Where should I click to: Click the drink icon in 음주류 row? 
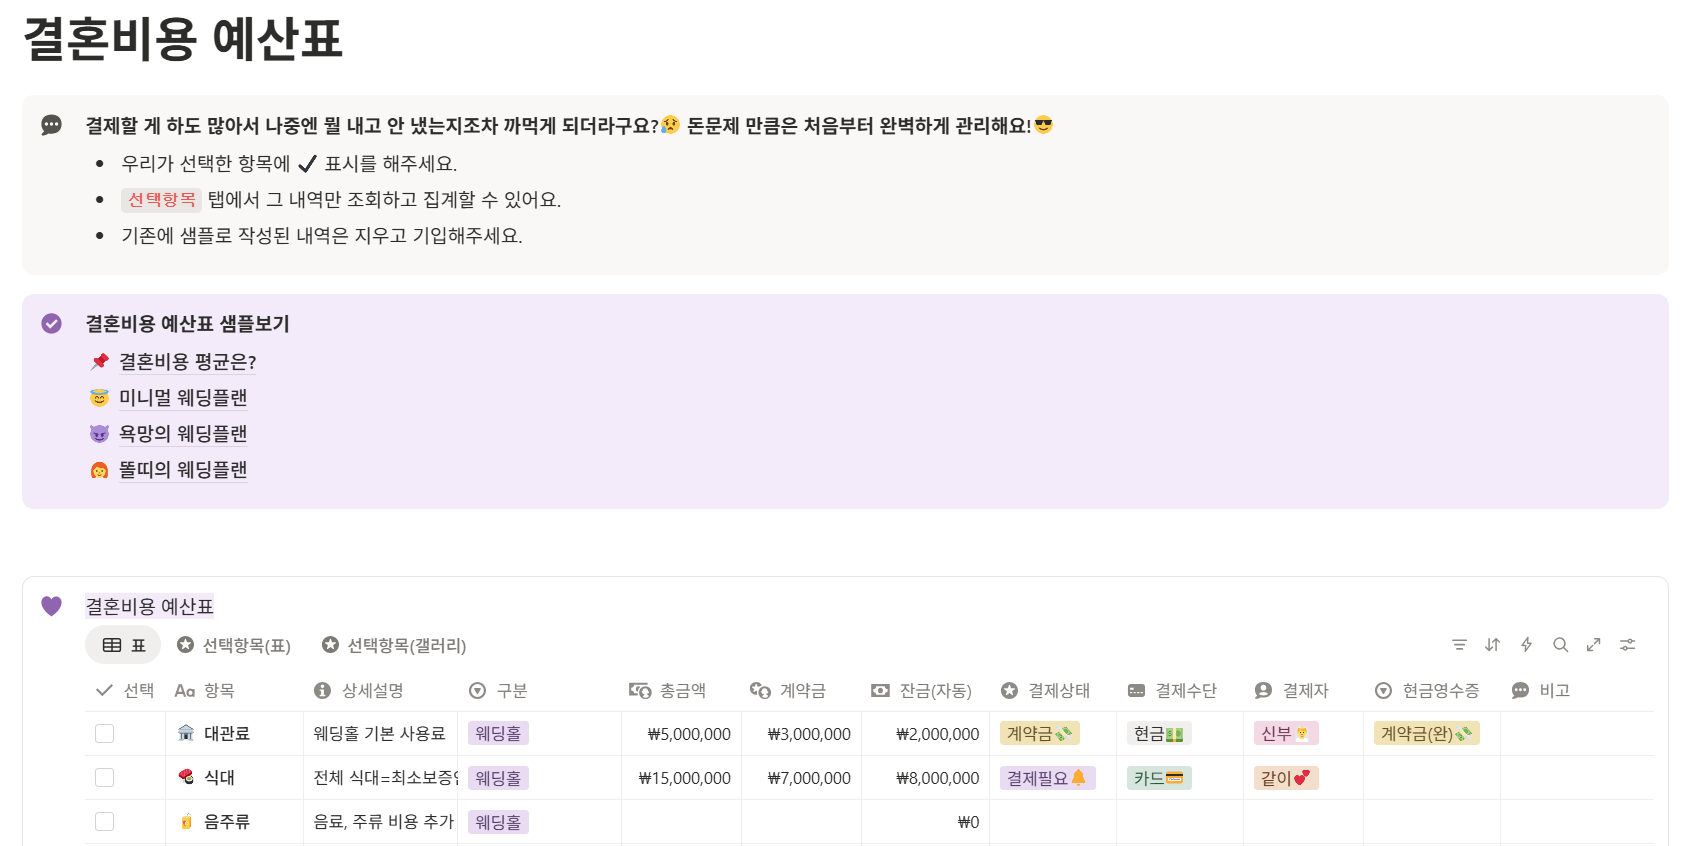pyautogui.click(x=186, y=821)
